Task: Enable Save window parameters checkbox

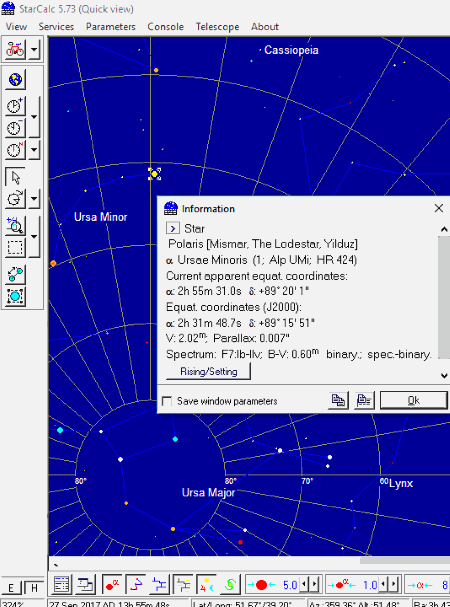Action: (x=167, y=401)
